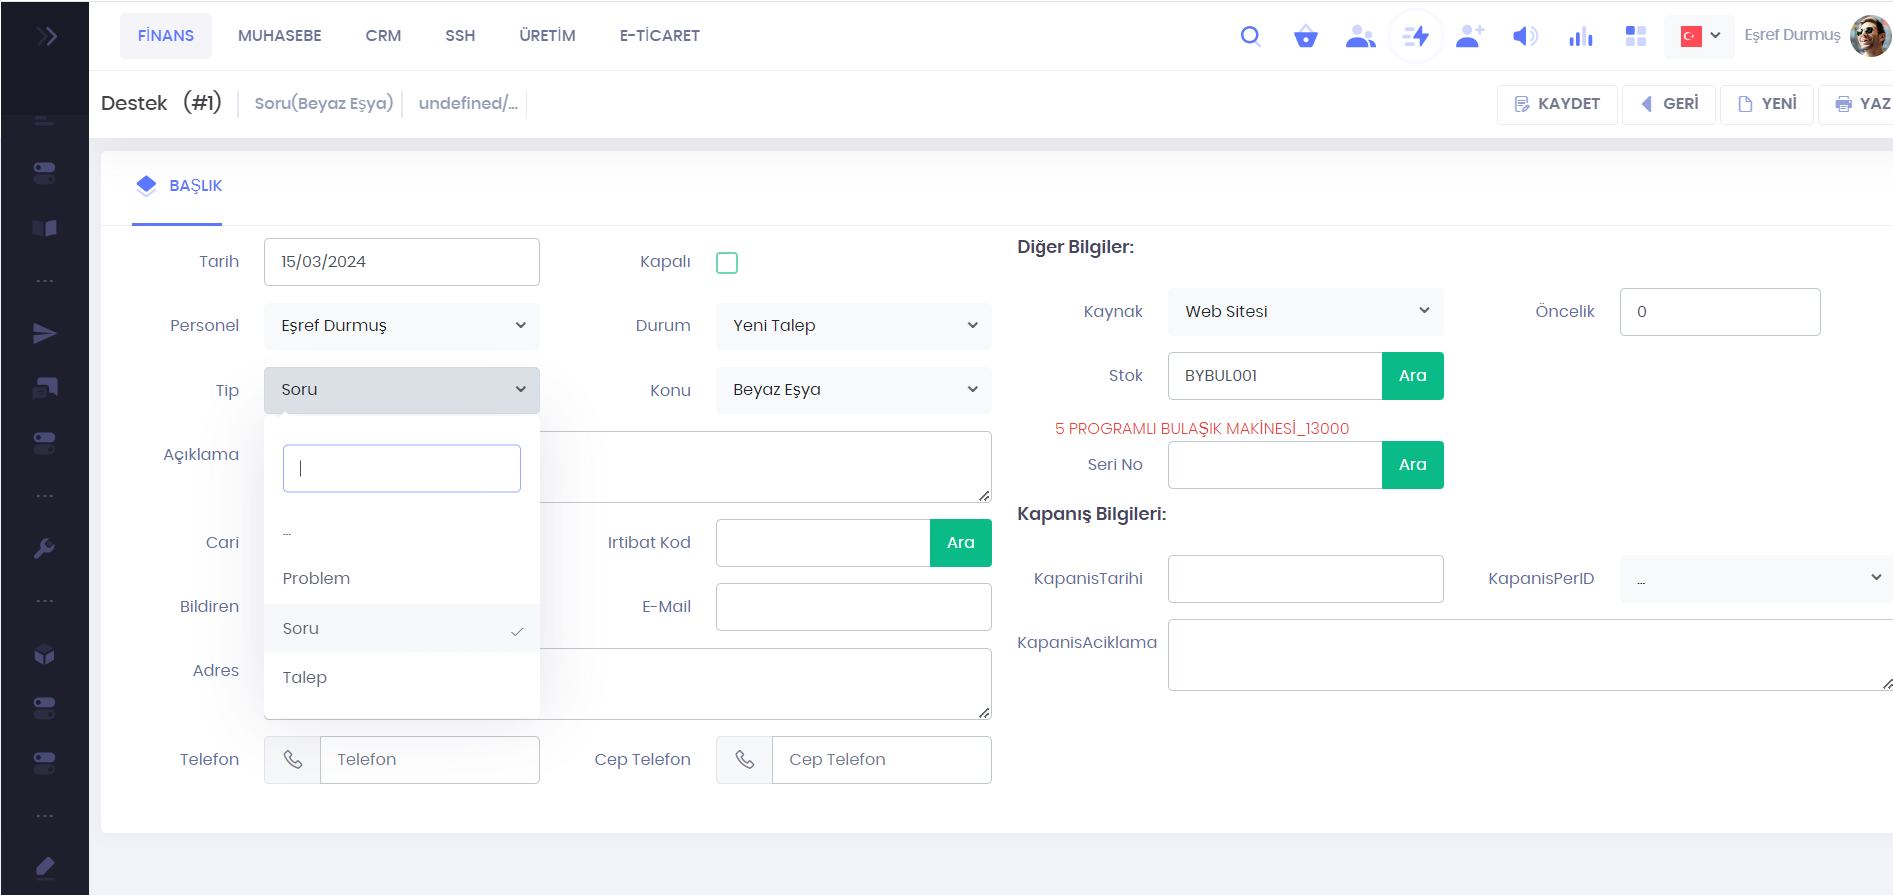1893x895 pixels.
Task: Expand sidebar with double chevron icon
Action: (x=46, y=37)
